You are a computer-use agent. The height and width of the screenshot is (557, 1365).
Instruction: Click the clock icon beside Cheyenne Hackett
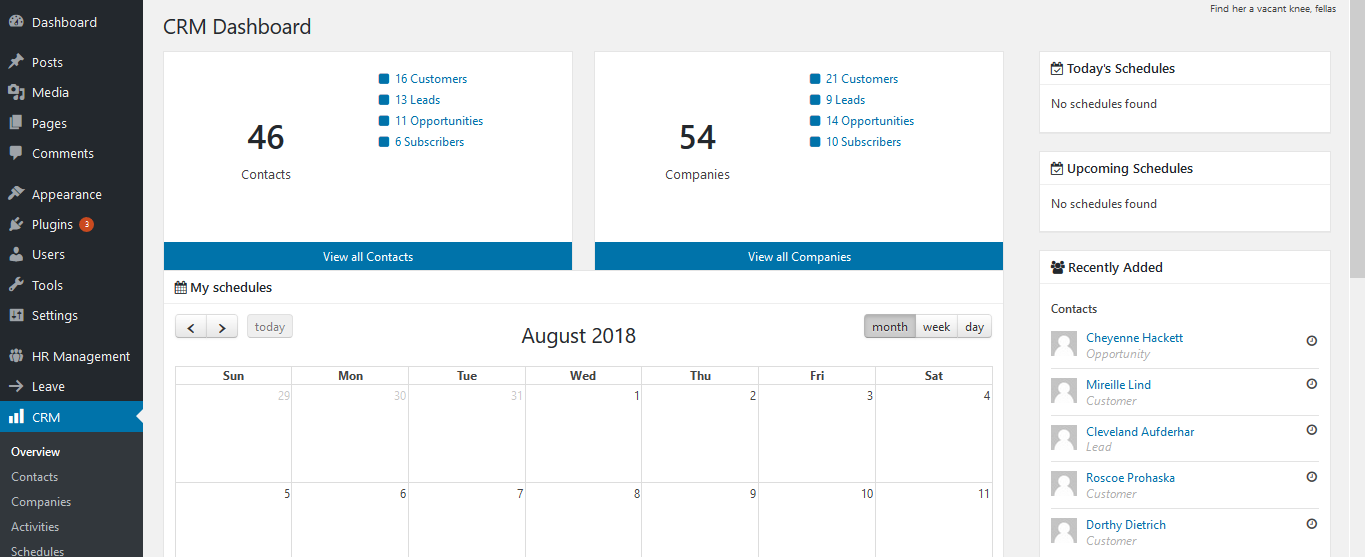click(1312, 340)
